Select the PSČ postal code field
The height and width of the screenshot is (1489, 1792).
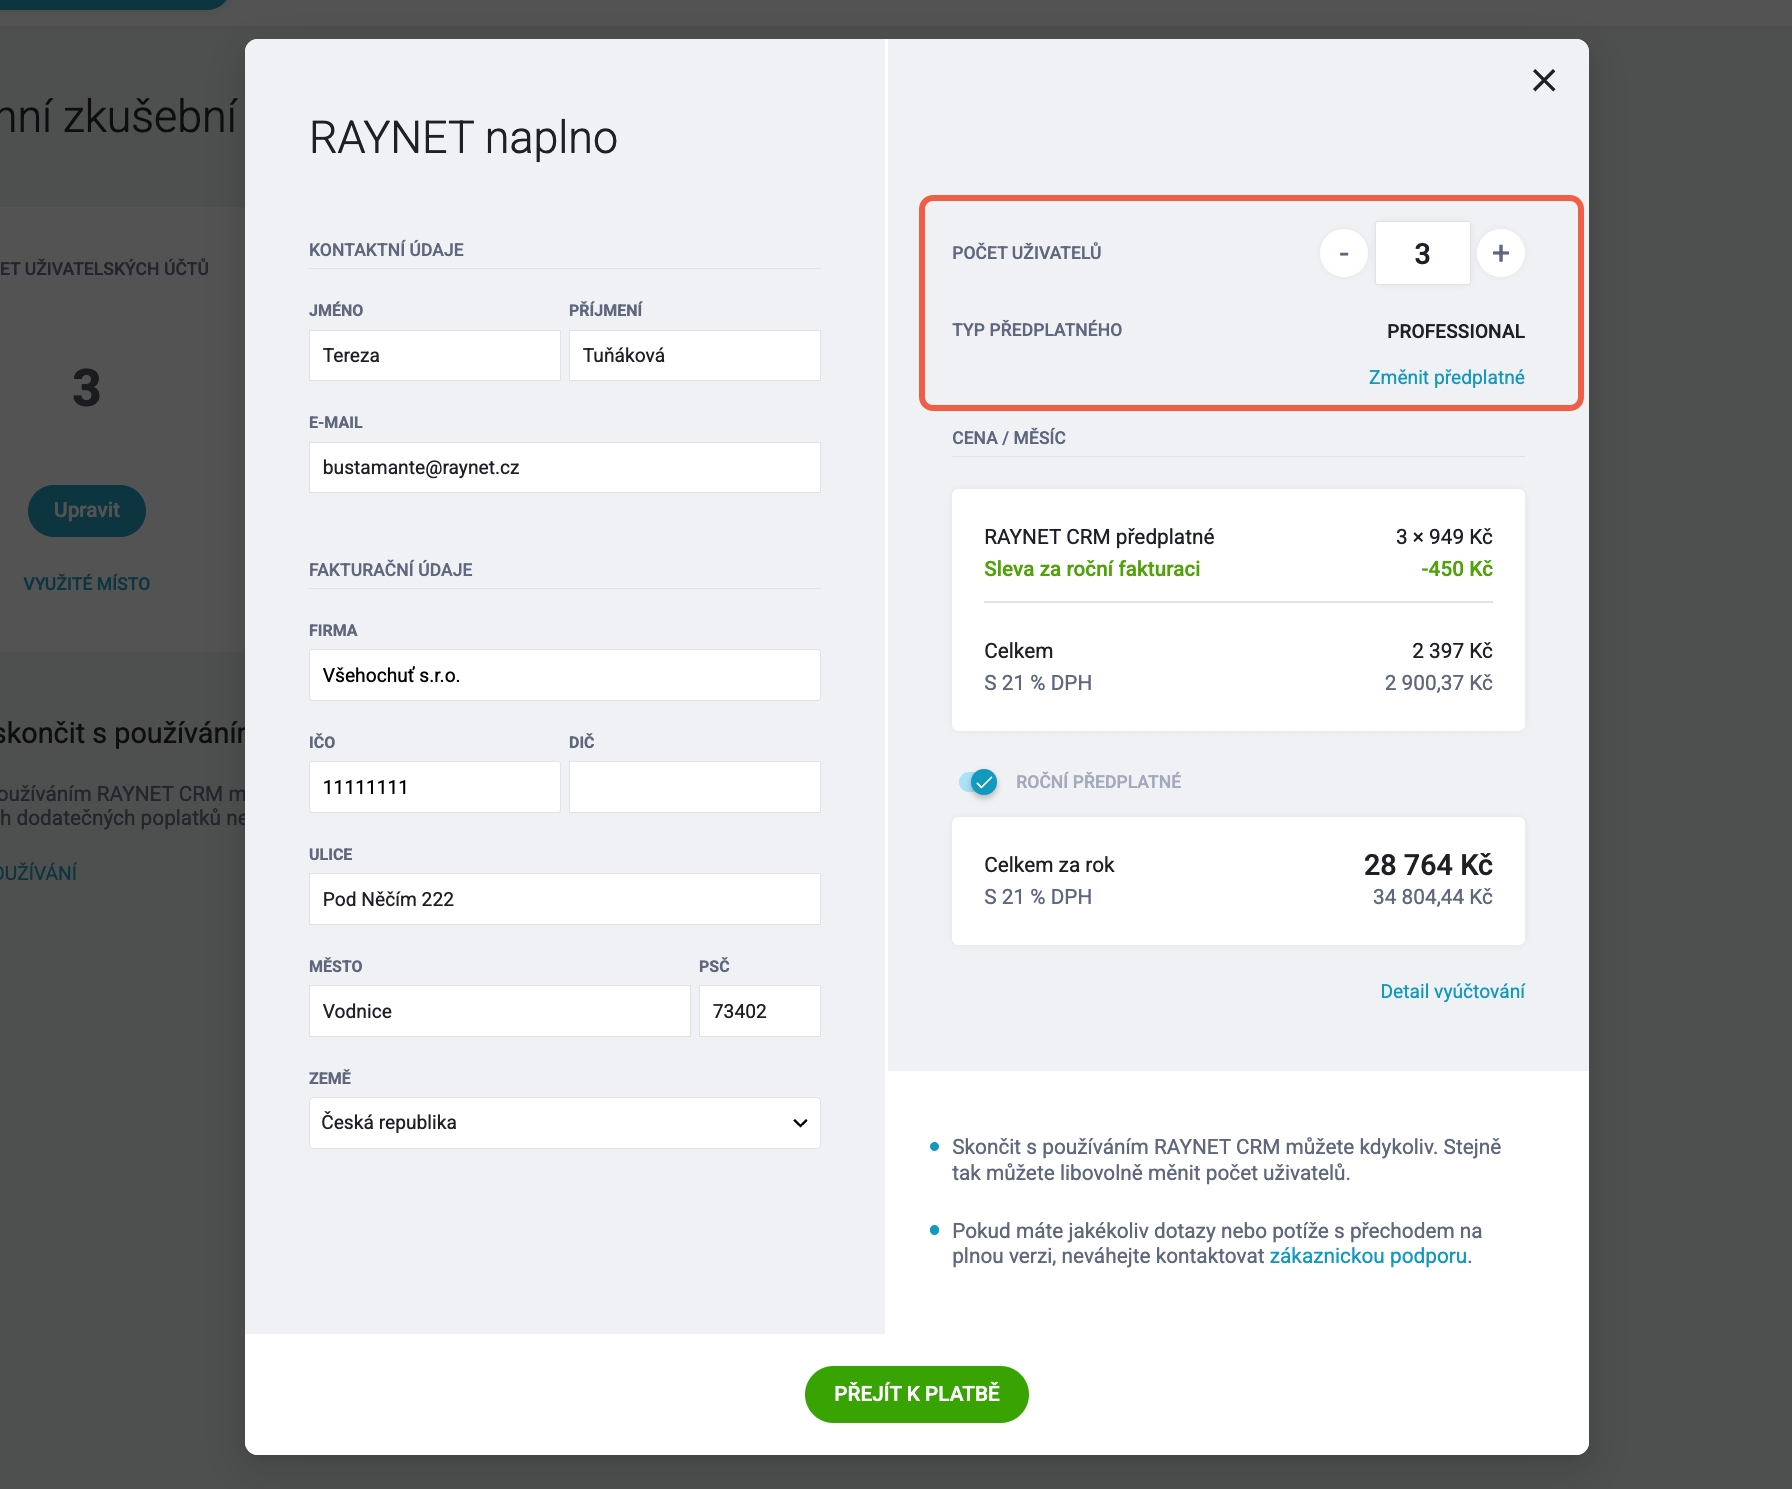(760, 1011)
